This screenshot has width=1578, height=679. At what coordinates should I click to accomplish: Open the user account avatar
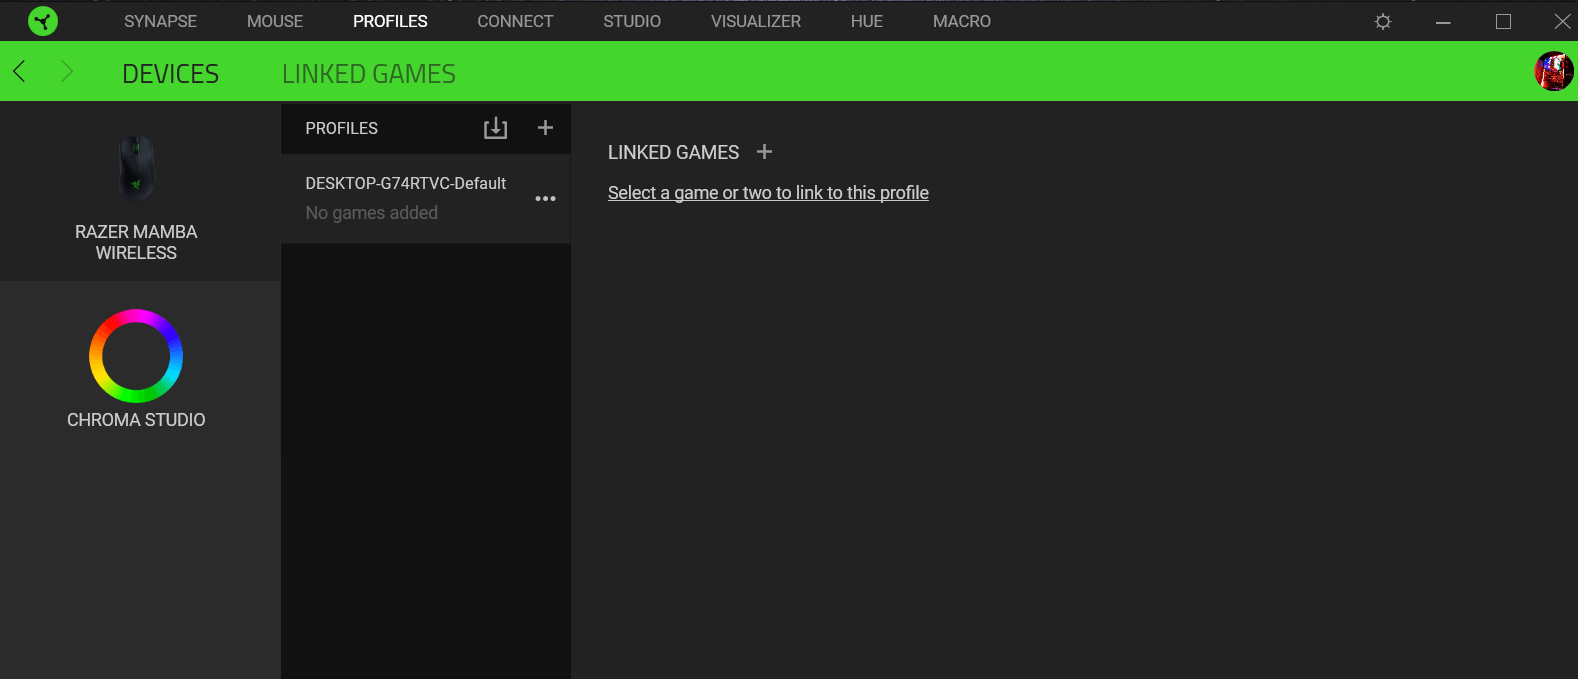pyautogui.click(x=1553, y=71)
